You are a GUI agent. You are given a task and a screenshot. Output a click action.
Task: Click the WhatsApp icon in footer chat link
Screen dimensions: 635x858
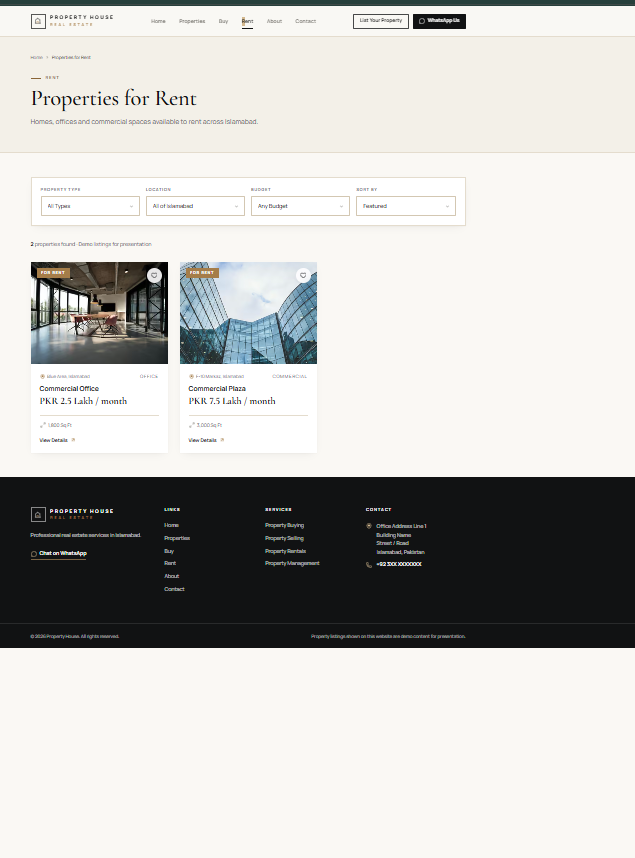pyautogui.click(x=34, y=554)
